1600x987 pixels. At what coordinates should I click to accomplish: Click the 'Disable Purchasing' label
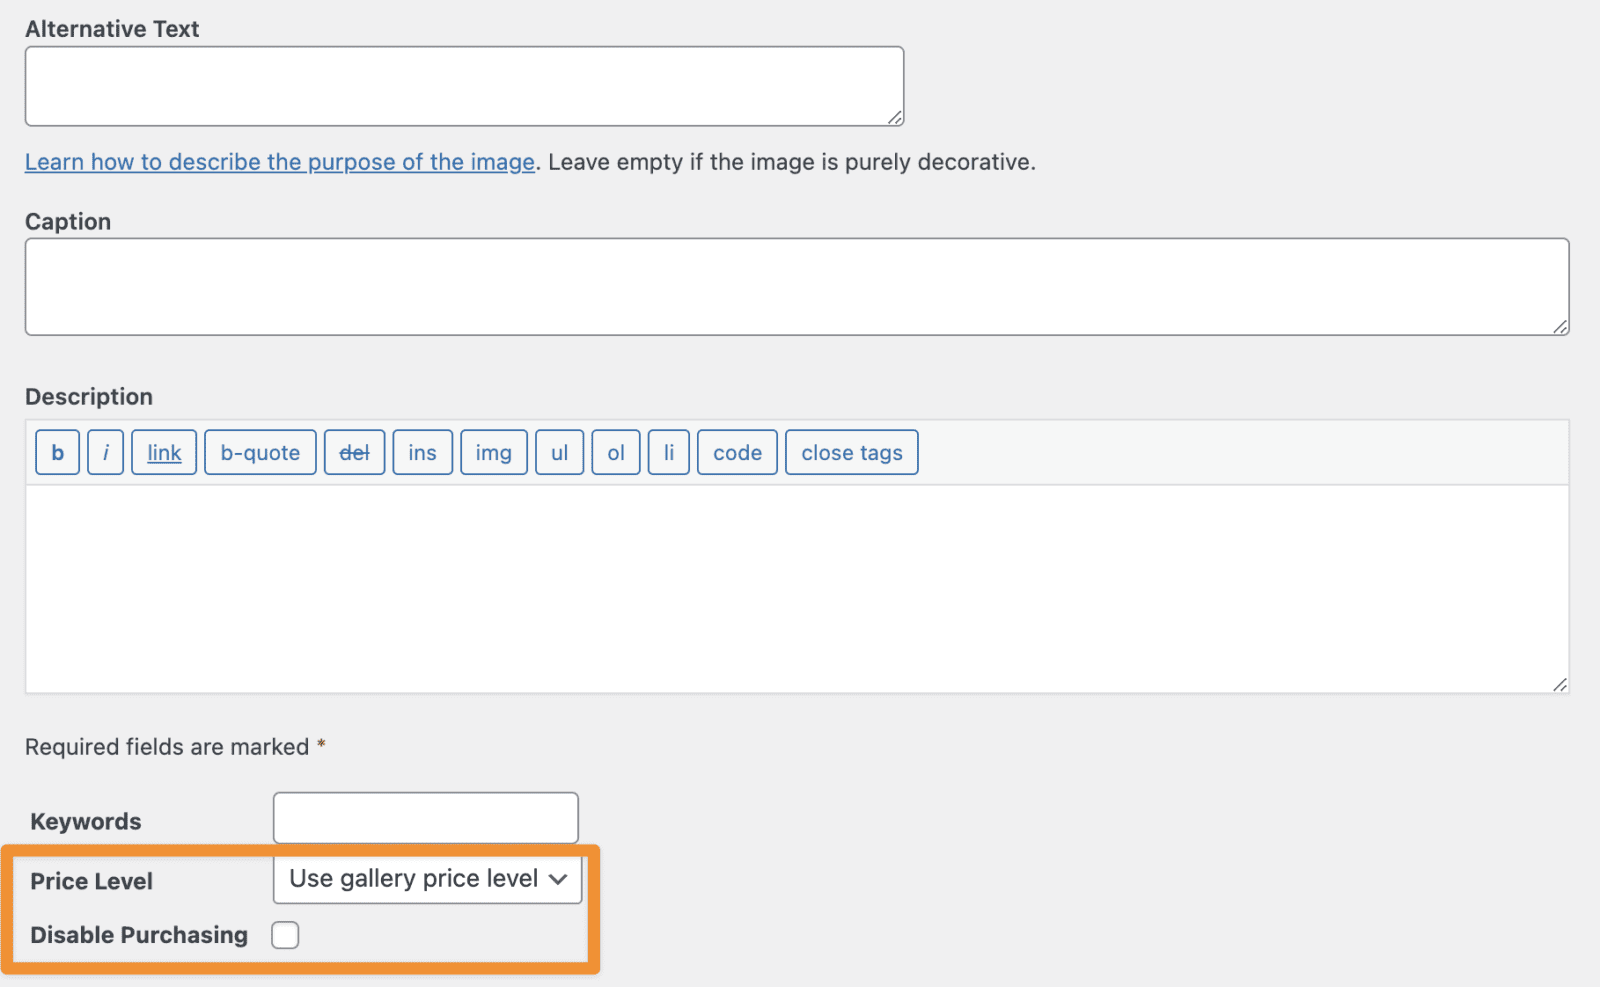tap(139, 935)
